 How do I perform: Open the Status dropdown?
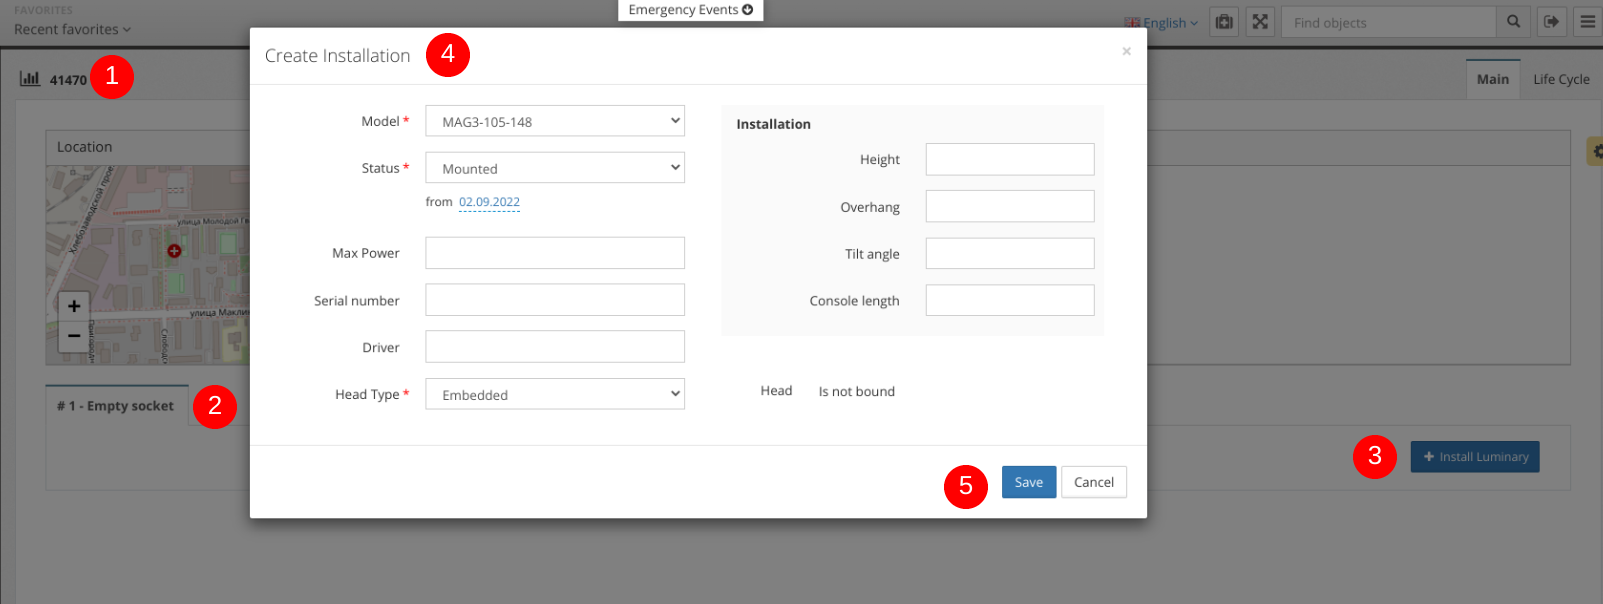point(555,168)
